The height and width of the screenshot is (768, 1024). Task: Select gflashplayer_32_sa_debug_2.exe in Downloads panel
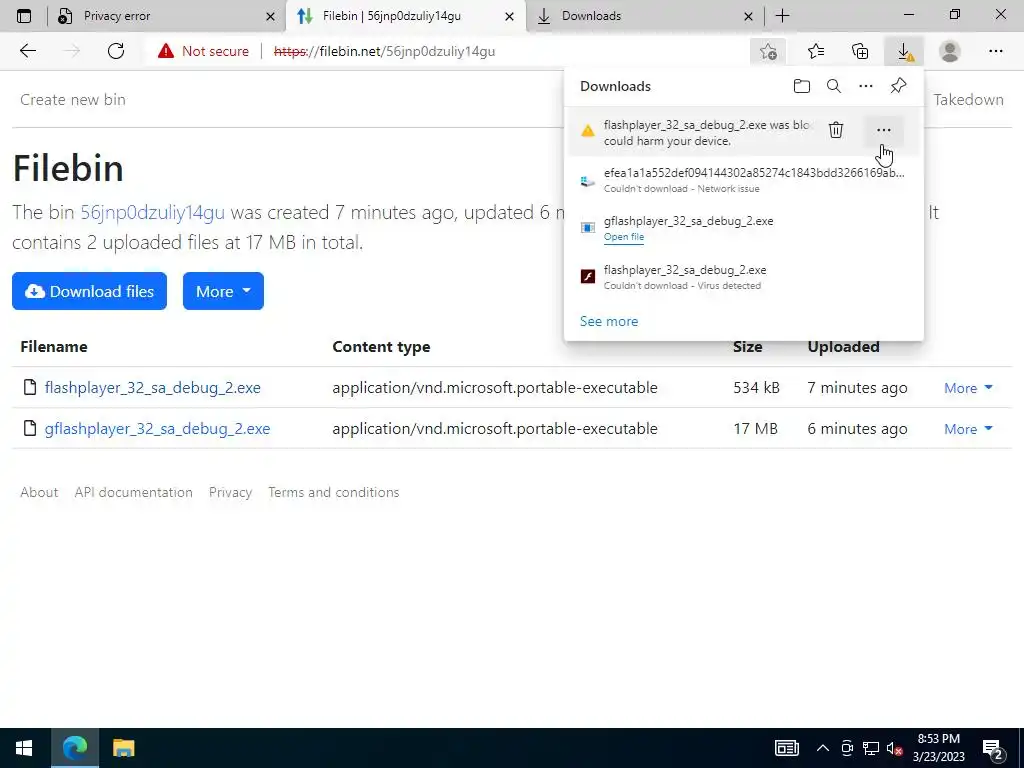point(688,221)
